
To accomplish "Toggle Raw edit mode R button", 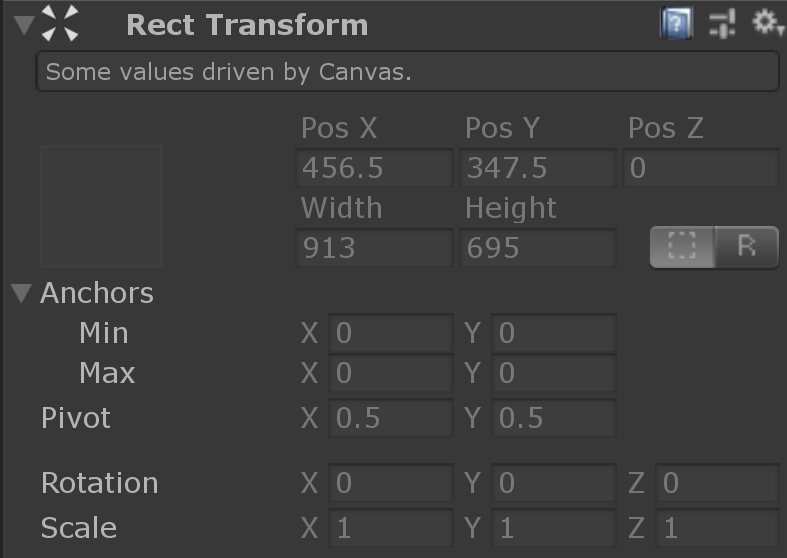I will click(x=746, y=247).
